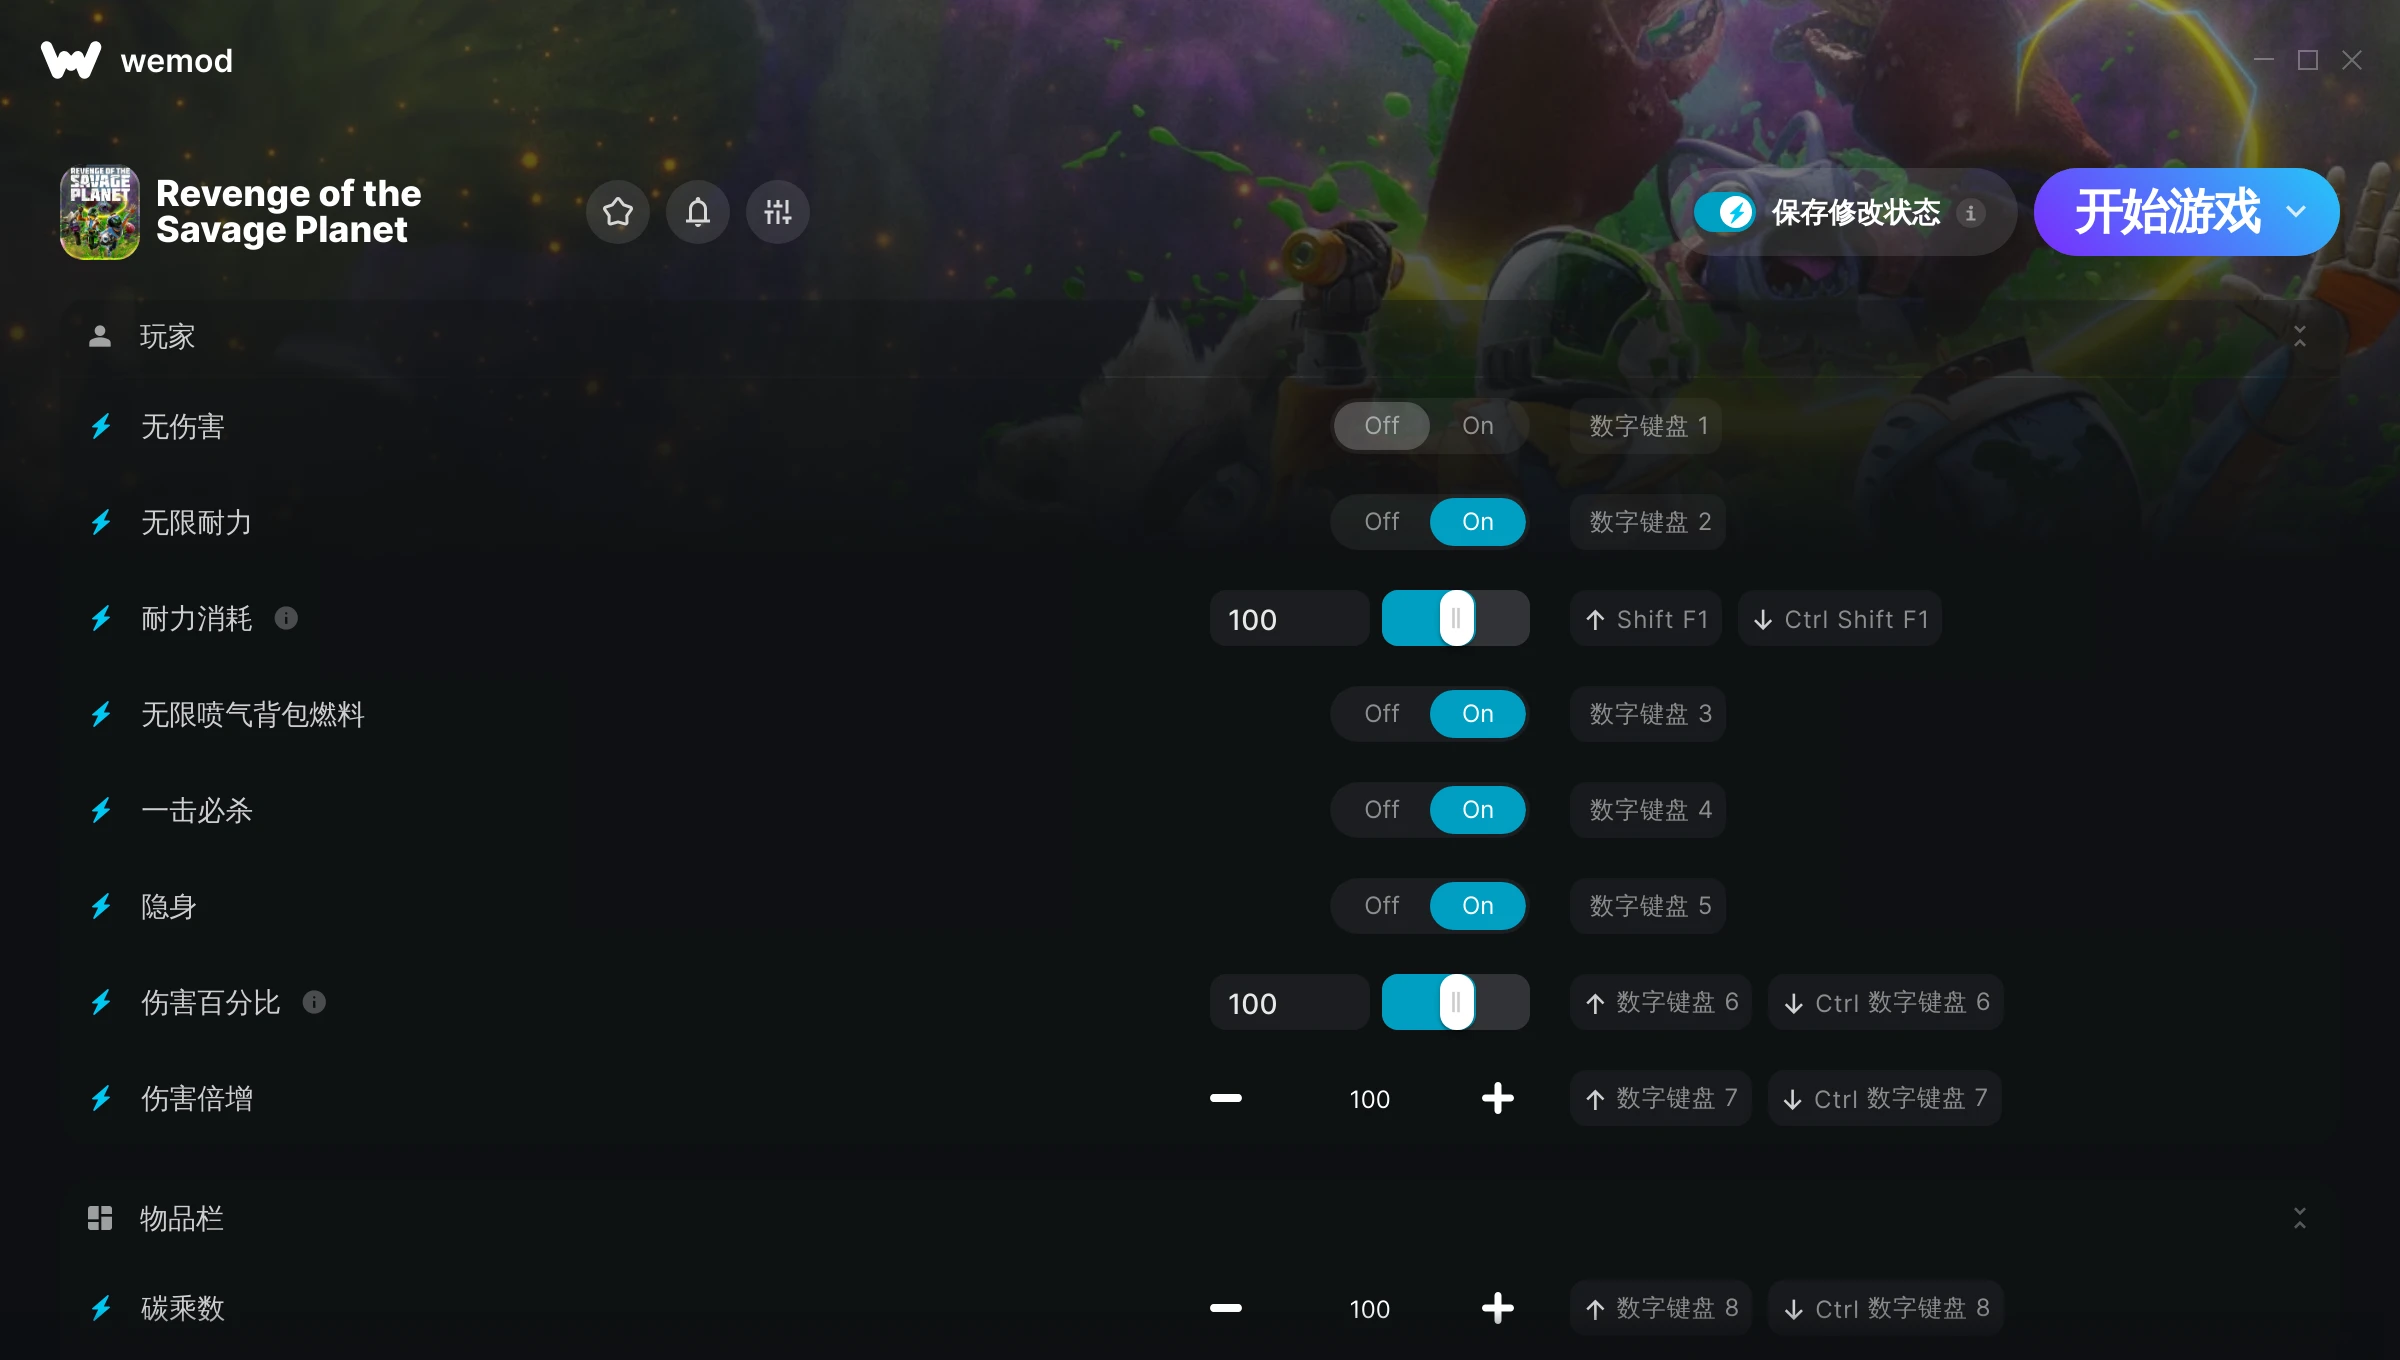Click the minus icon for 碳乘数
Image resolution: width=2400 pixels, height=1360 pixels.
[x=1226, y=1308]
